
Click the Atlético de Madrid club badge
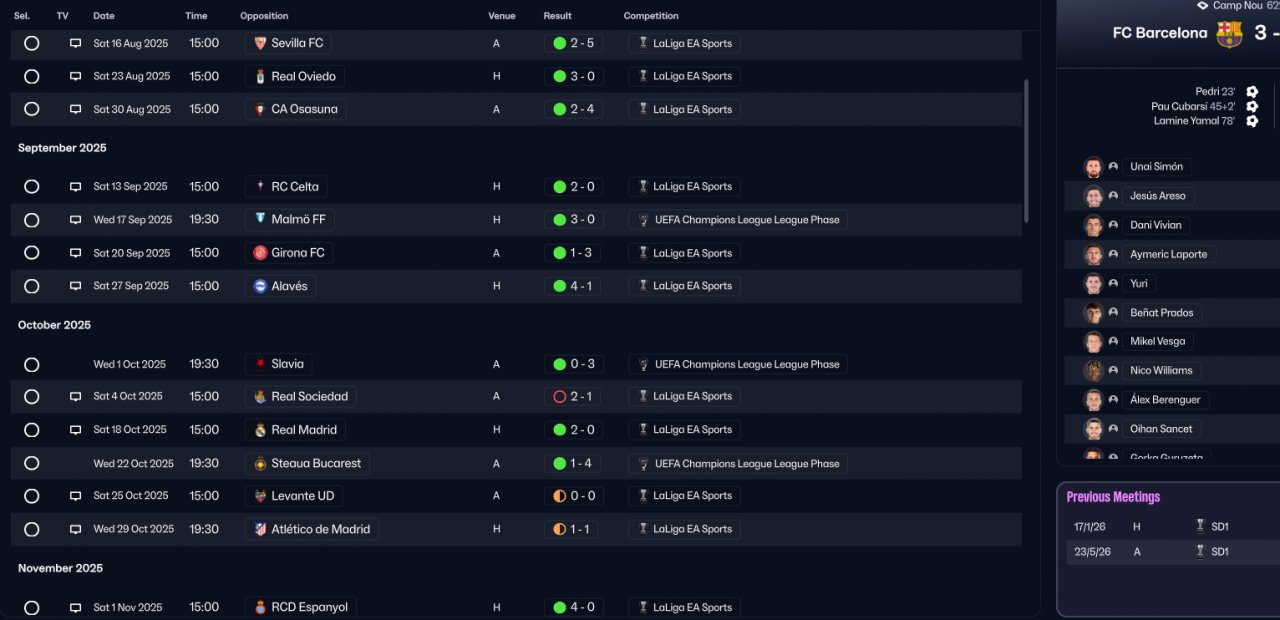pyautogui.click(x=260, y=530)
